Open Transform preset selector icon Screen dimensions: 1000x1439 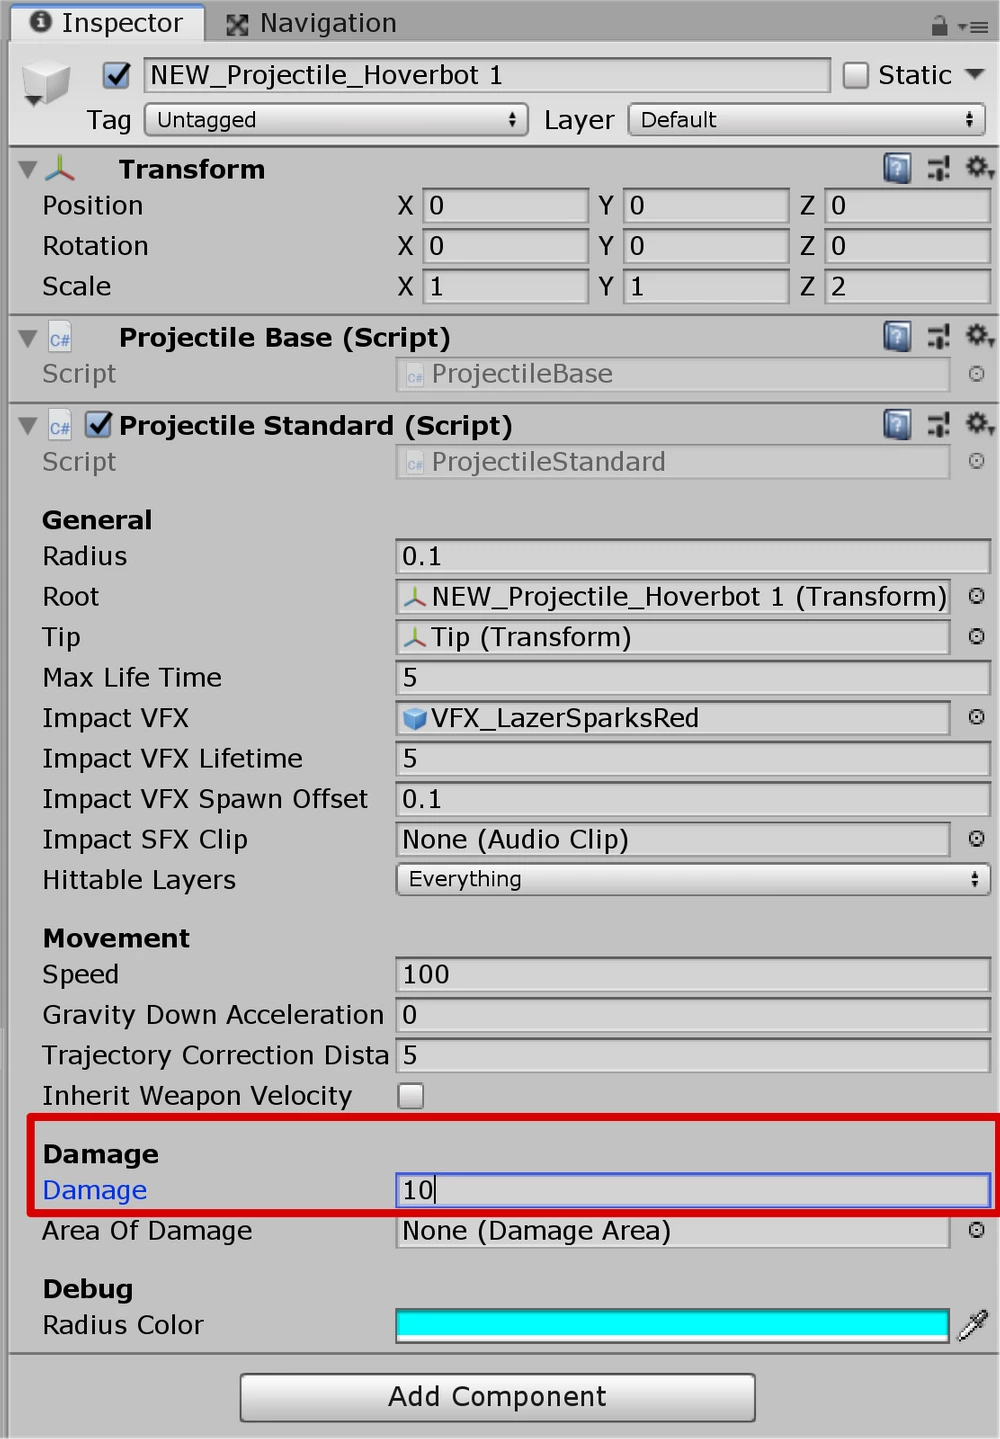tap(938, 168)
